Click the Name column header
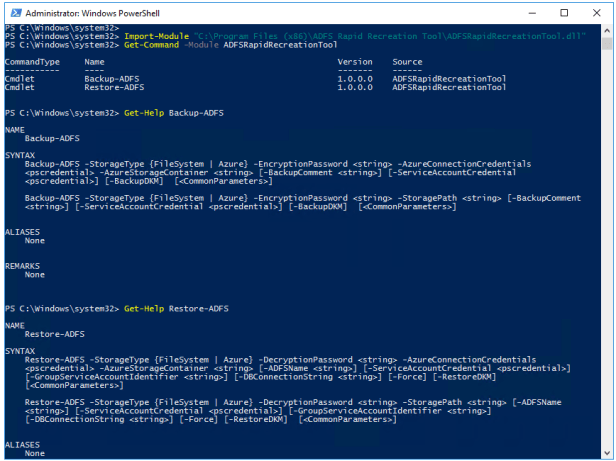616x461 pixels. pos(94,62)
